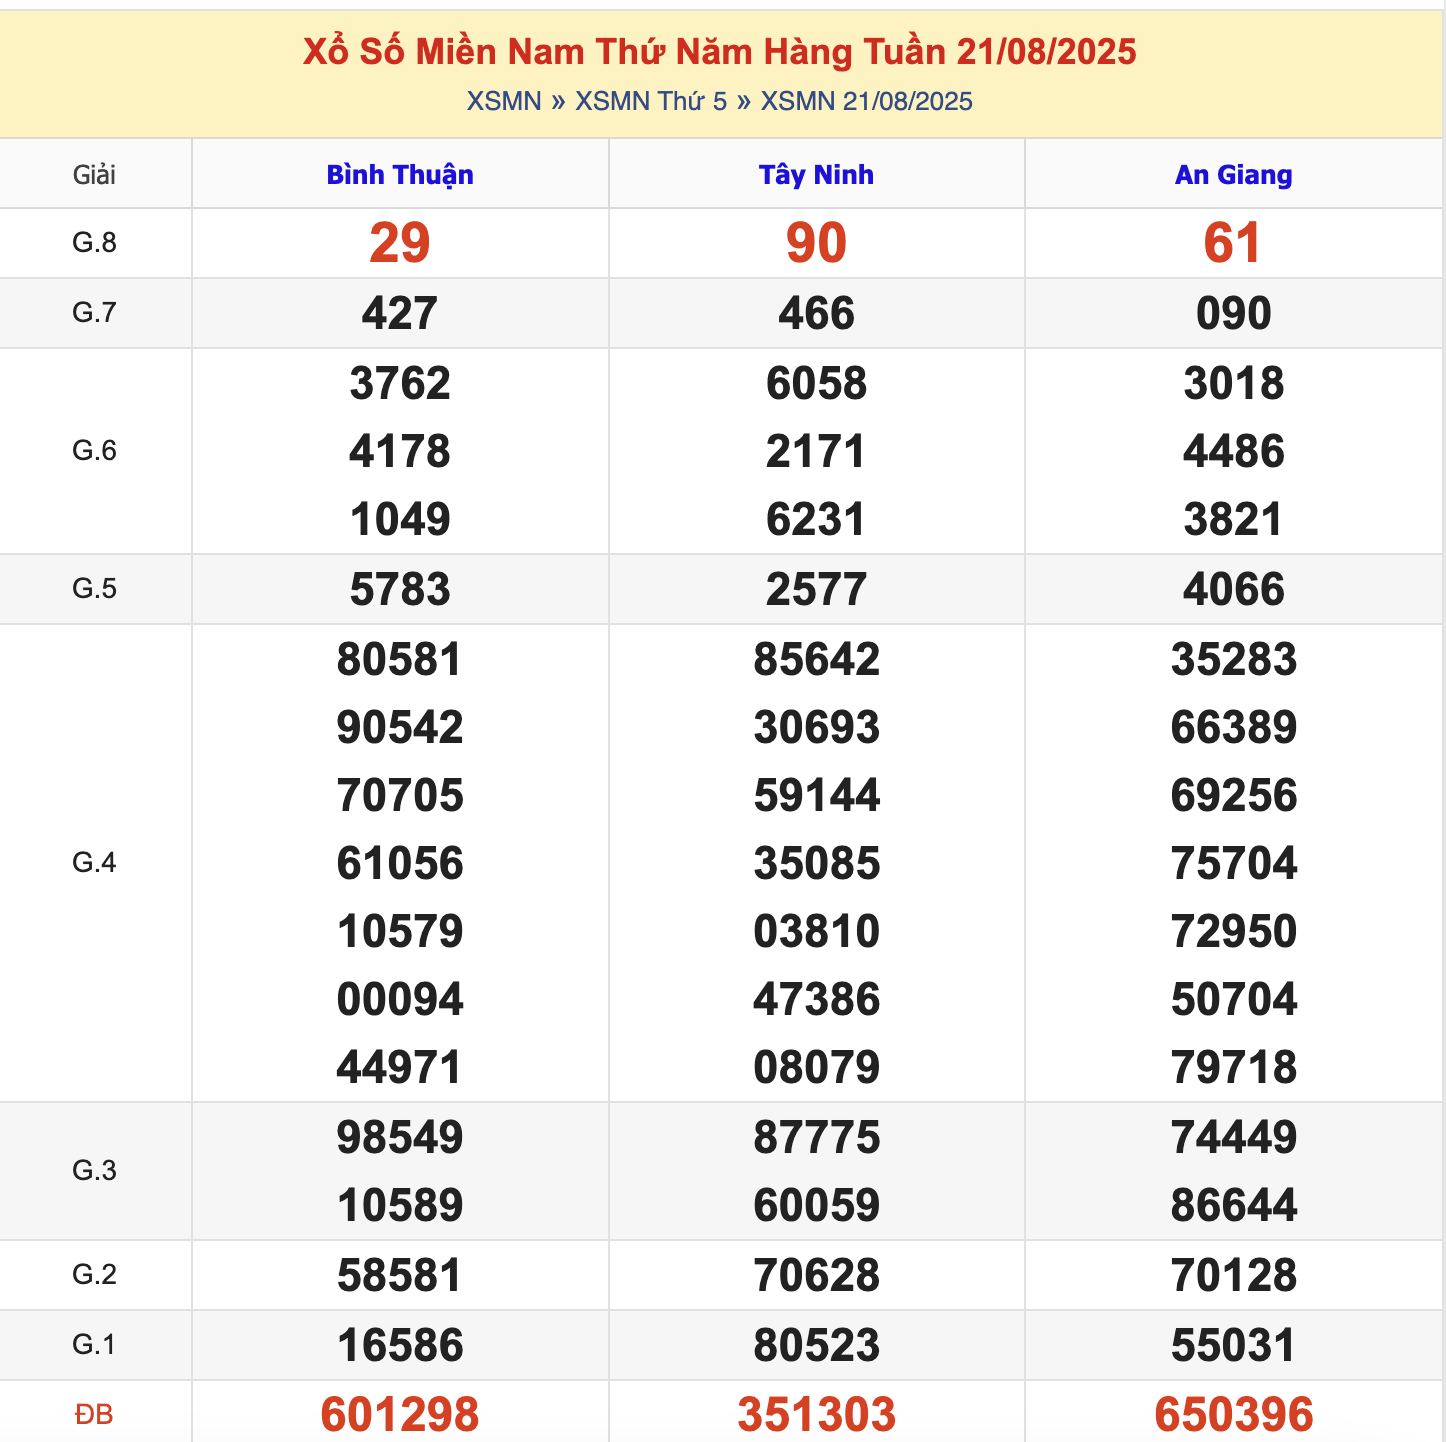Click G.4 number 72950

pos(1233,931)
